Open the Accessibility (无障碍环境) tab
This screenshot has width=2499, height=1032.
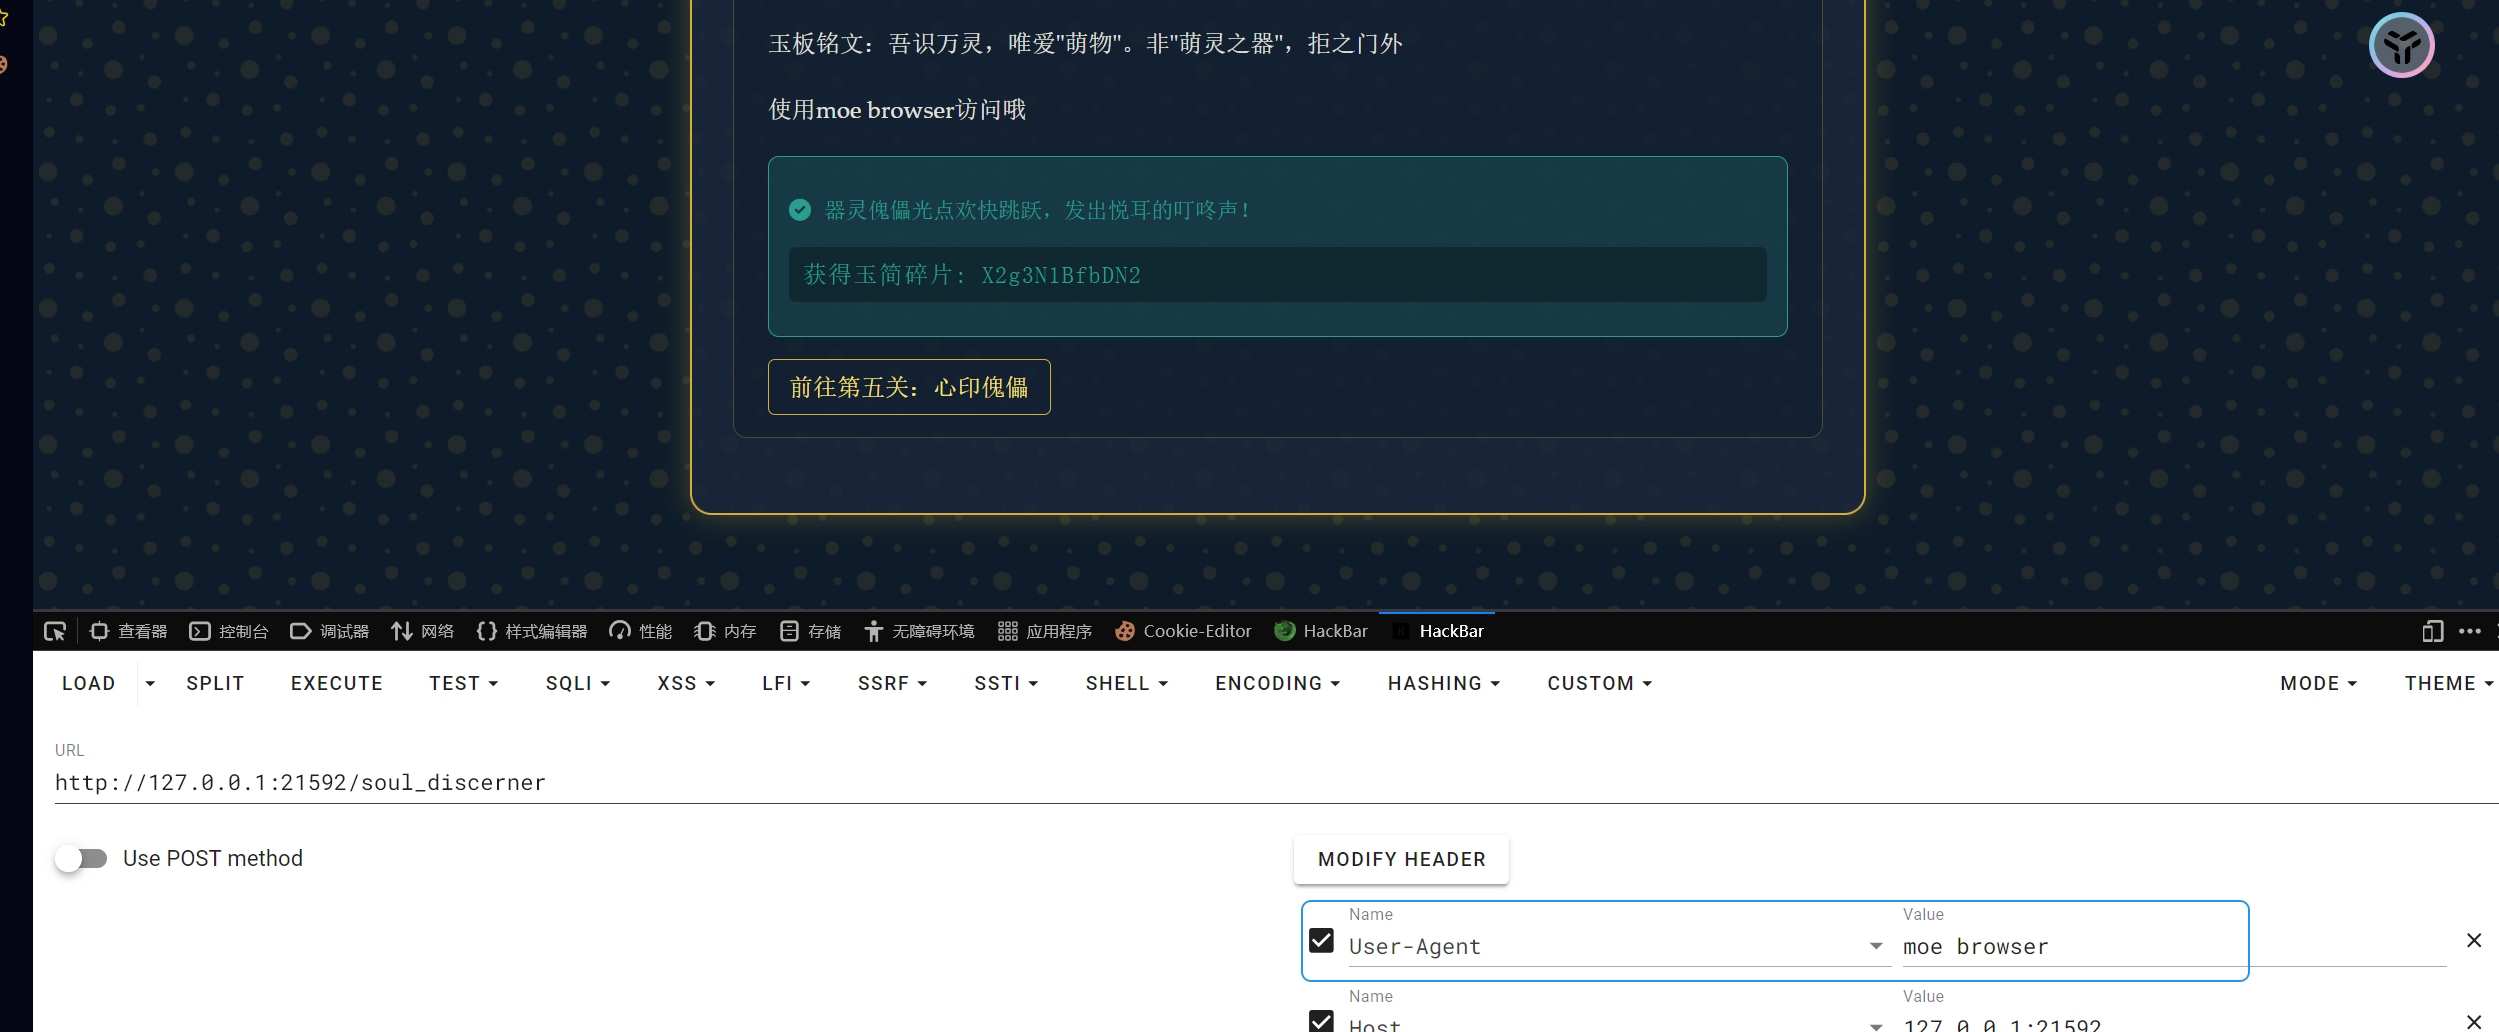click(919, 631)
